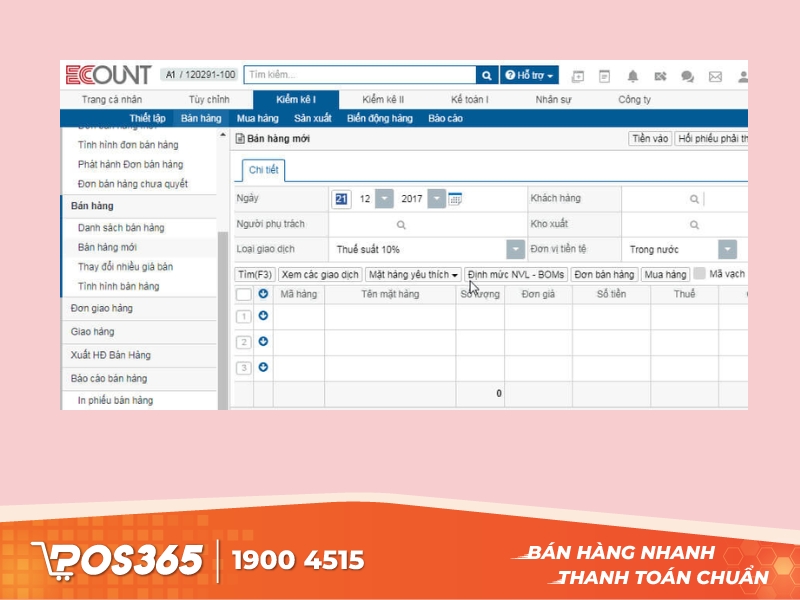800x600 pixels.
Task: Open the notifications bell icon
Action: [632, 75]
